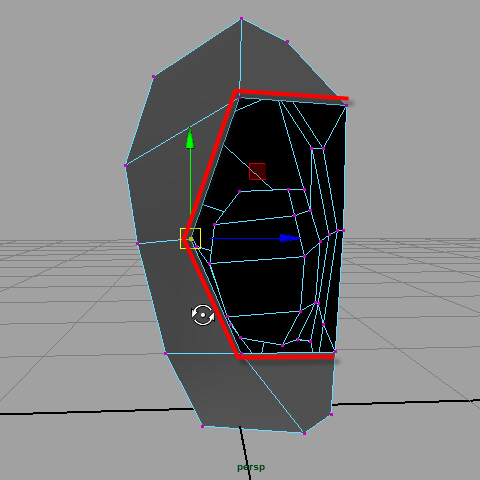Click the white tumble rotate cursor icon

click(x=203, y=315)
